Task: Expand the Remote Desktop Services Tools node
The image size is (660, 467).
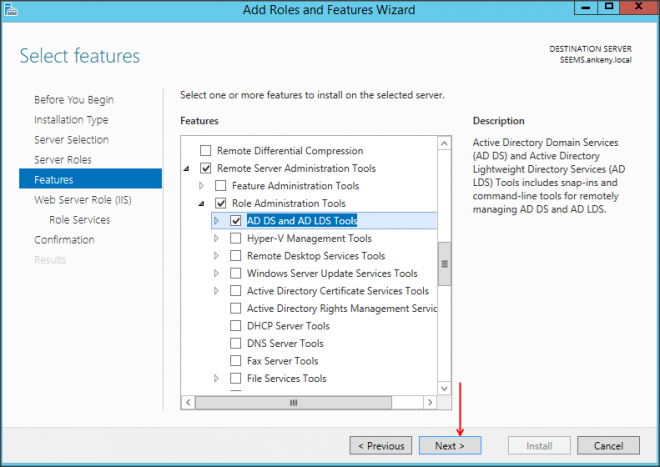Action: point(217,256)
